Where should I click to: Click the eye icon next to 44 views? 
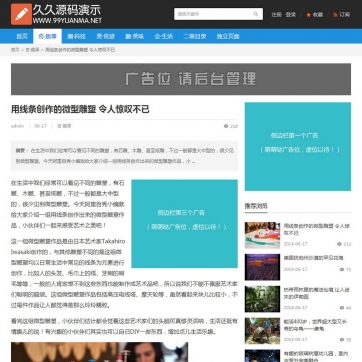[x=342, y=308]
